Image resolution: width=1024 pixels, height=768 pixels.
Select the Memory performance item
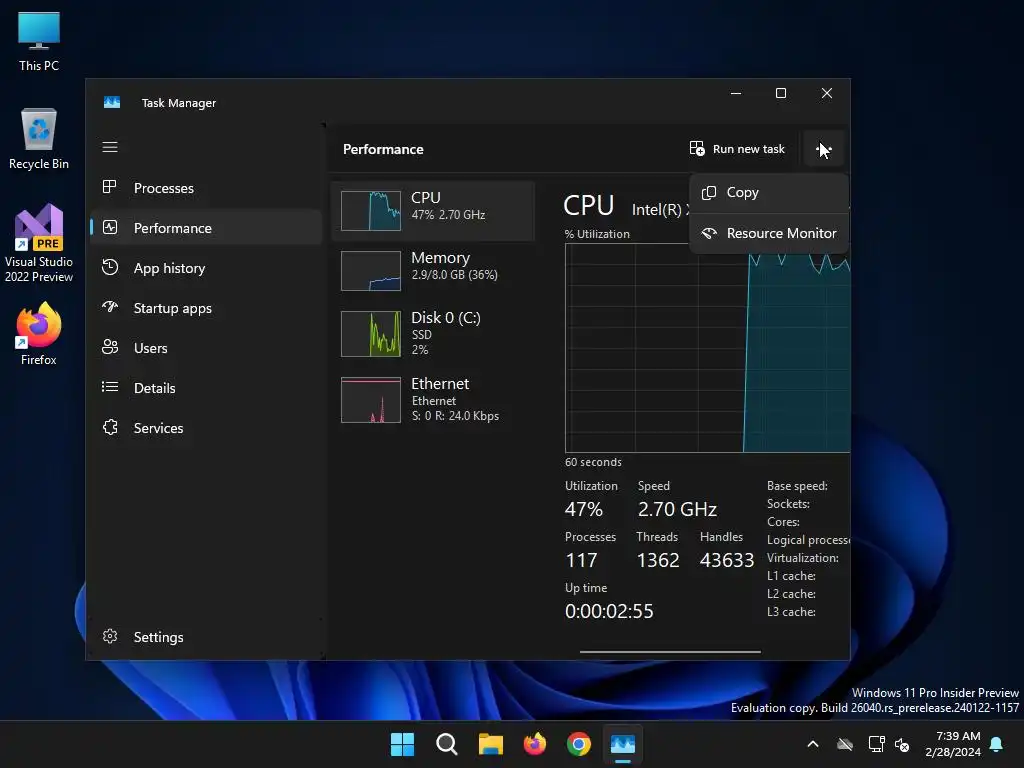pos(433,270)
